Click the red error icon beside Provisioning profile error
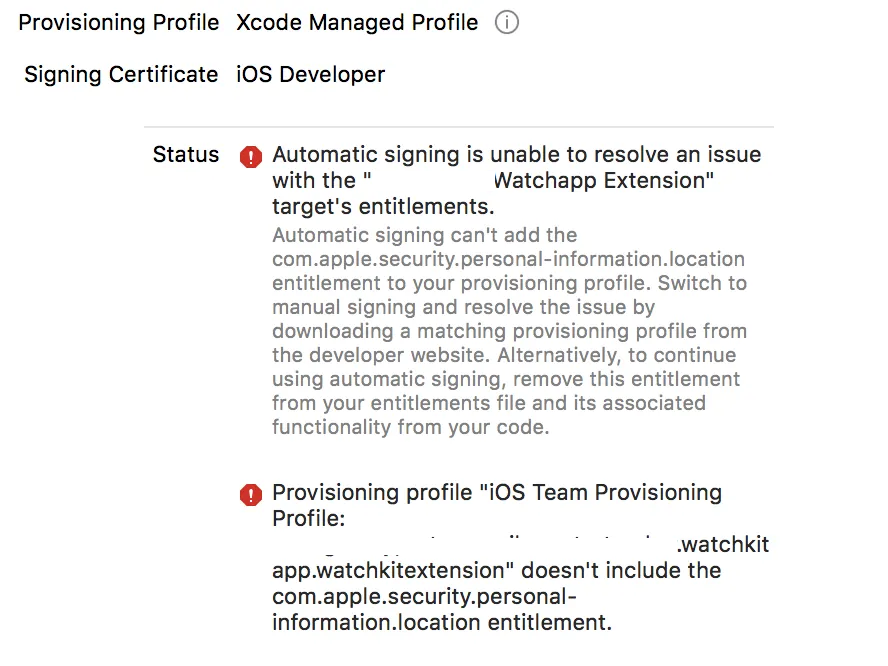Screen dimensions: 888x666 coord(251,494)
